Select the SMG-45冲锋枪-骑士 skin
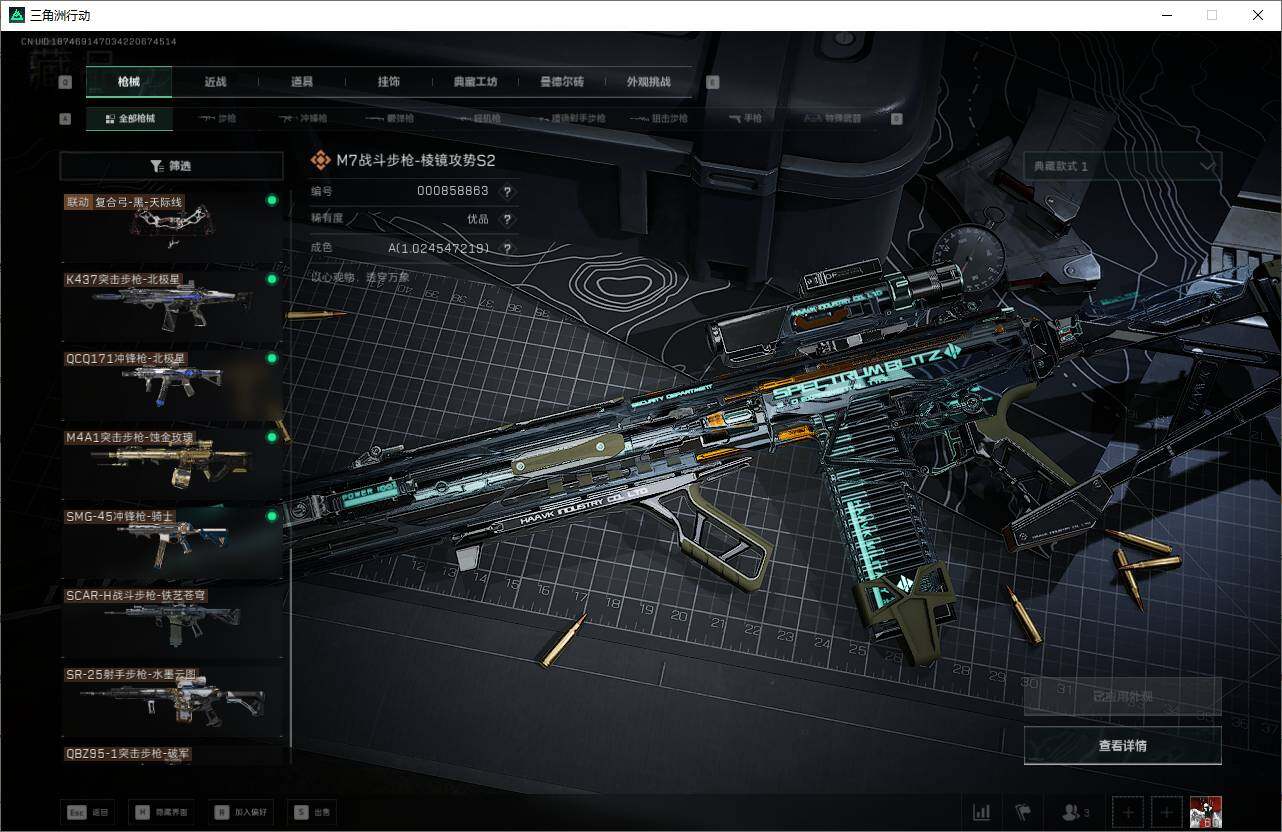The image size is (1282, 832). 172,543
